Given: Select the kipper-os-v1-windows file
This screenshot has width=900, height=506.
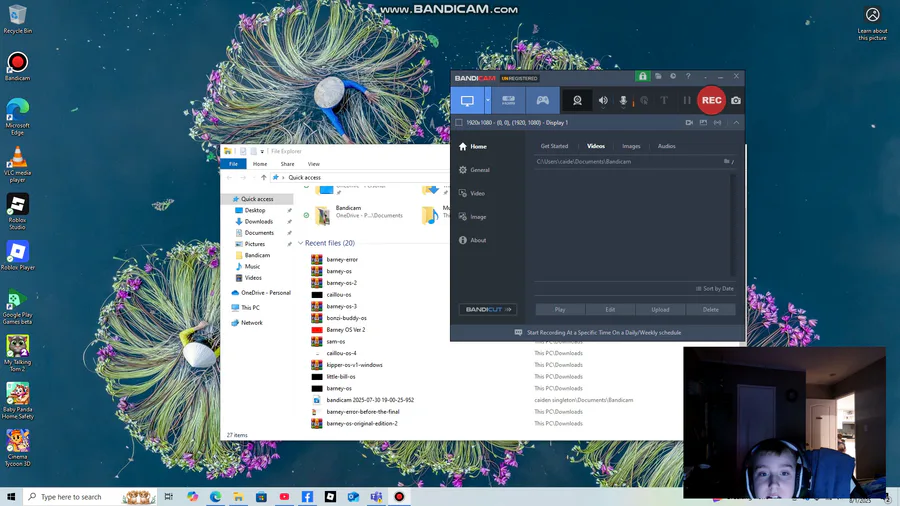Looking at the screenshot, I should [354, 365].
